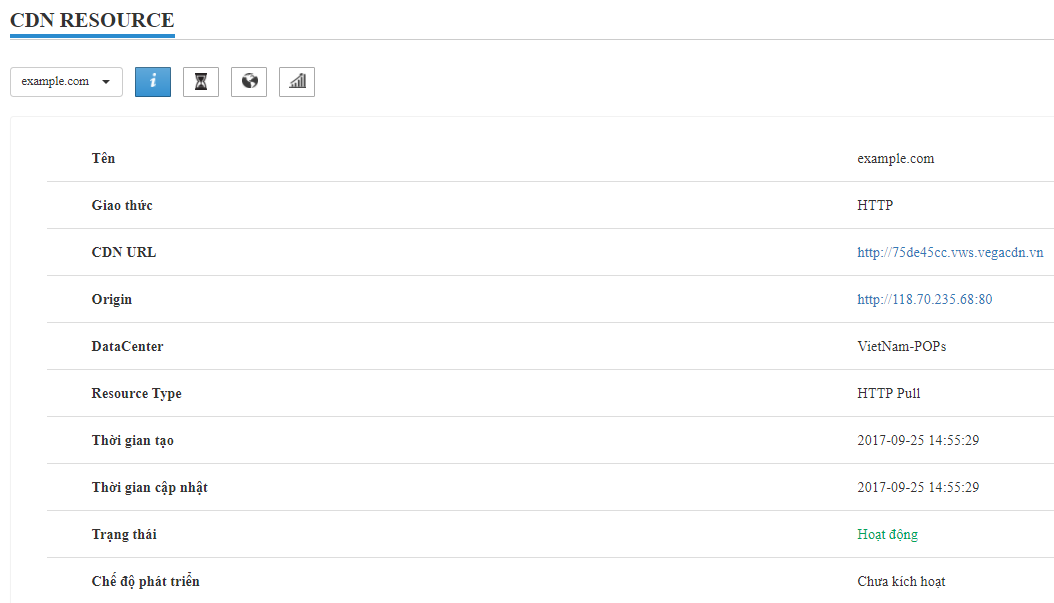The width and height of the screenshot is (1054, 603).
Task: Click the DataCenter row label
Action: pyautogui.click(x=127, y=347)
